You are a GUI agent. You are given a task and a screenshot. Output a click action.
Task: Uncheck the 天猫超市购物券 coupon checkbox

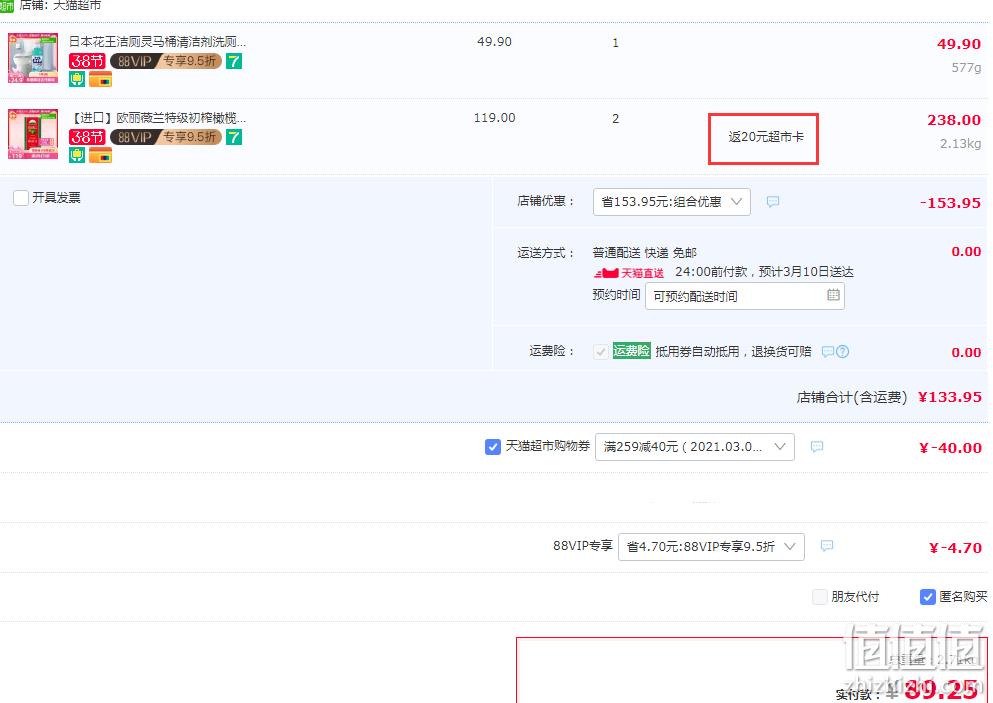click(x=493, y=446)
